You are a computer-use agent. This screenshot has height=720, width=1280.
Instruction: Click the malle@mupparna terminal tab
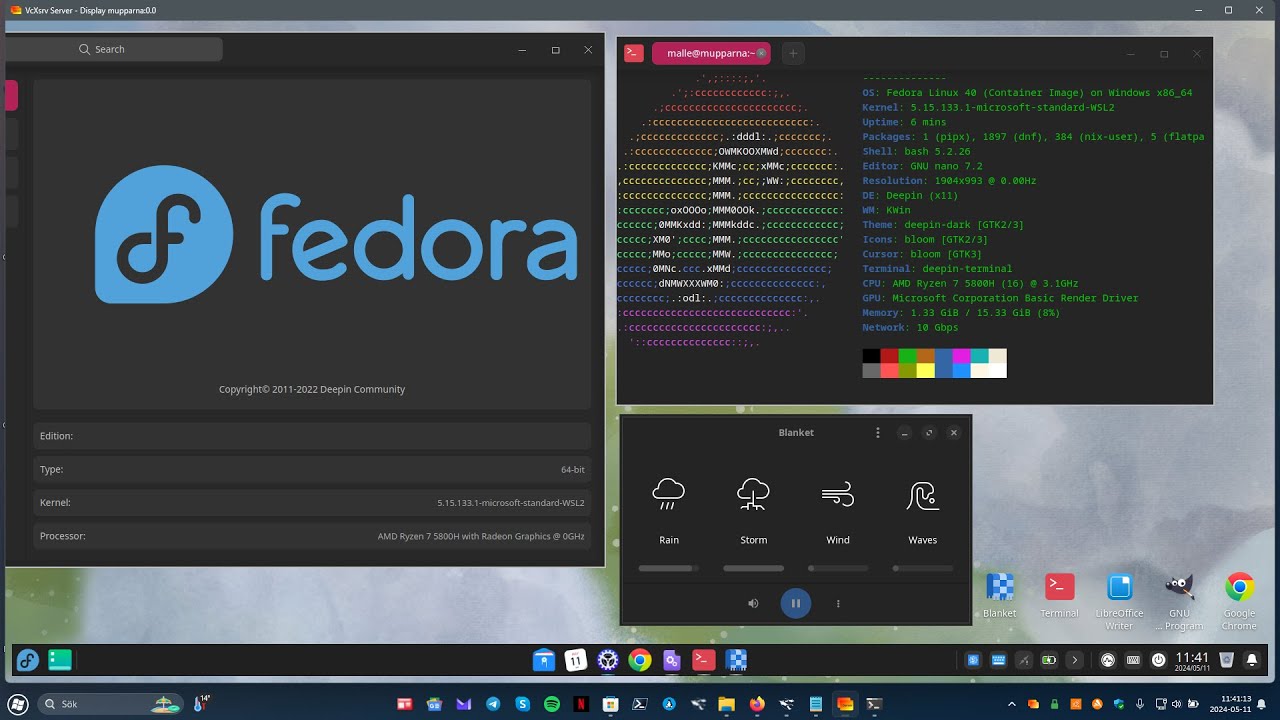coord(711,54)
